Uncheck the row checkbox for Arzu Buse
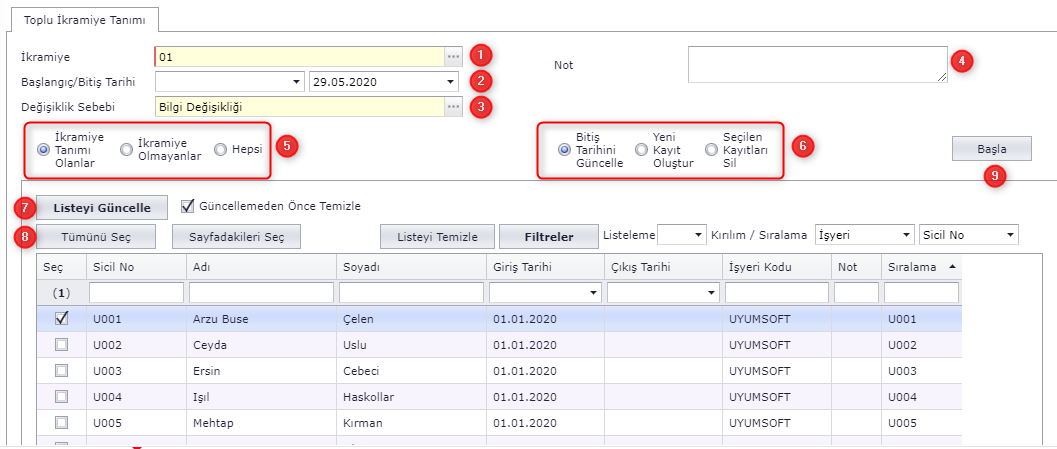This screenshot has width=1057, height=449. click(x=61, y=319)
